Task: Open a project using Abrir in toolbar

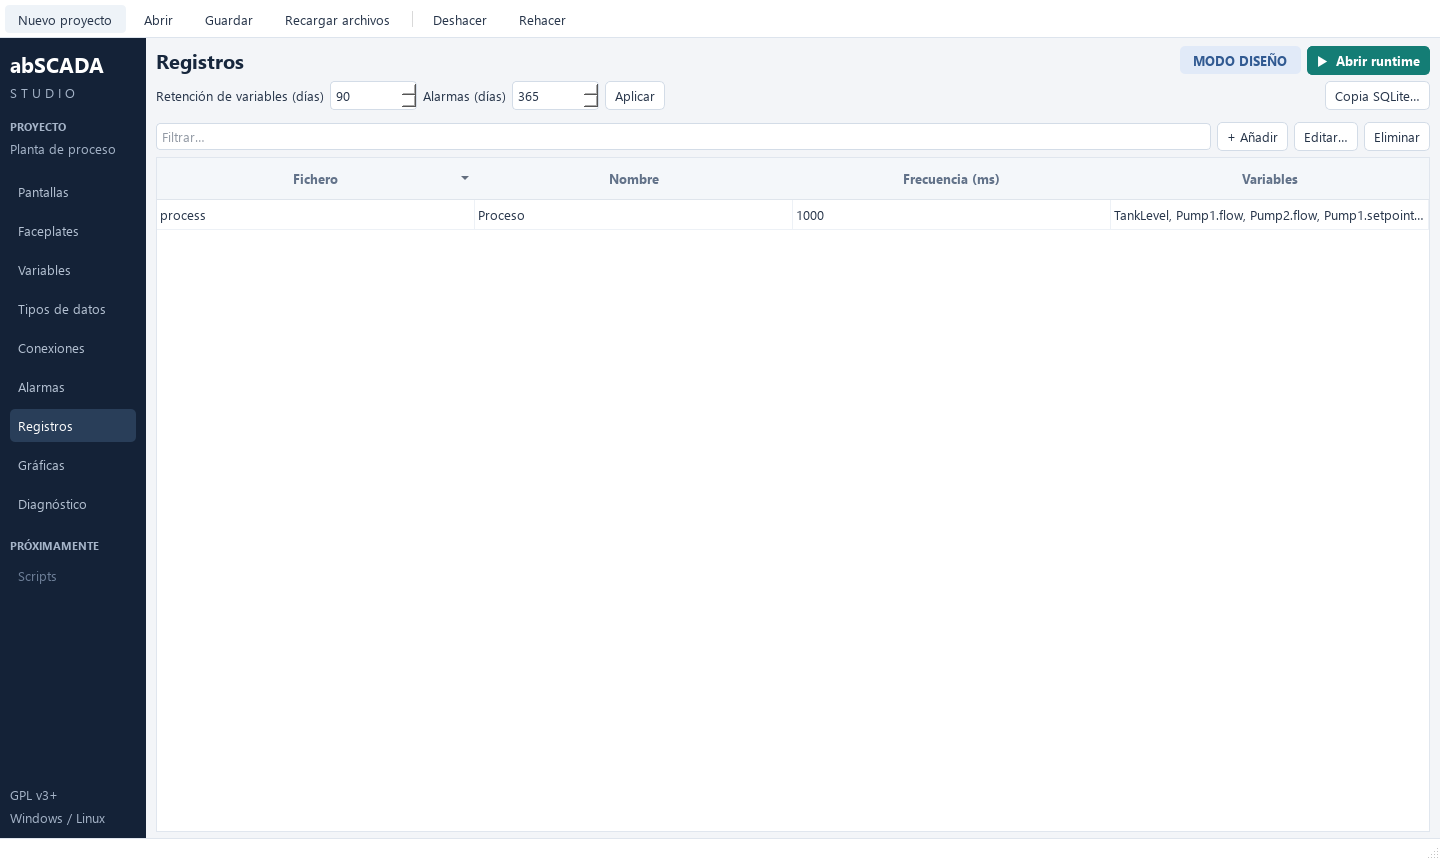Action: [158, 20]
